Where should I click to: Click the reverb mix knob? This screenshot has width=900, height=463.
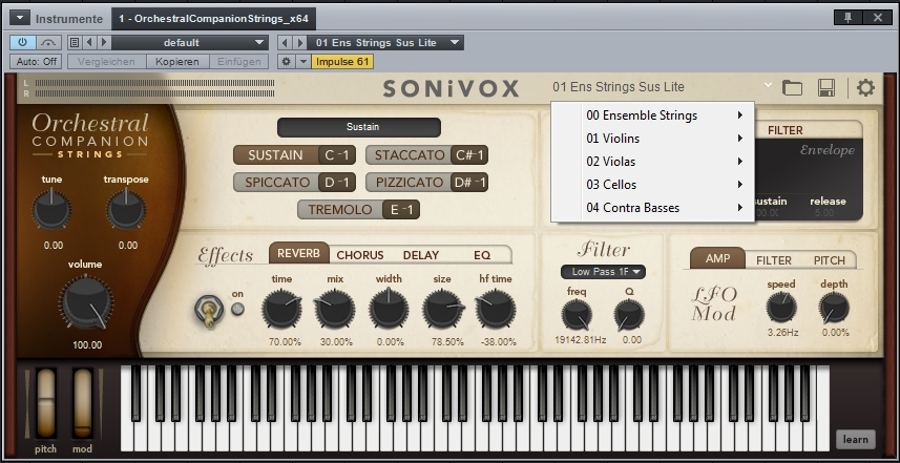click(x=335, y=309)
